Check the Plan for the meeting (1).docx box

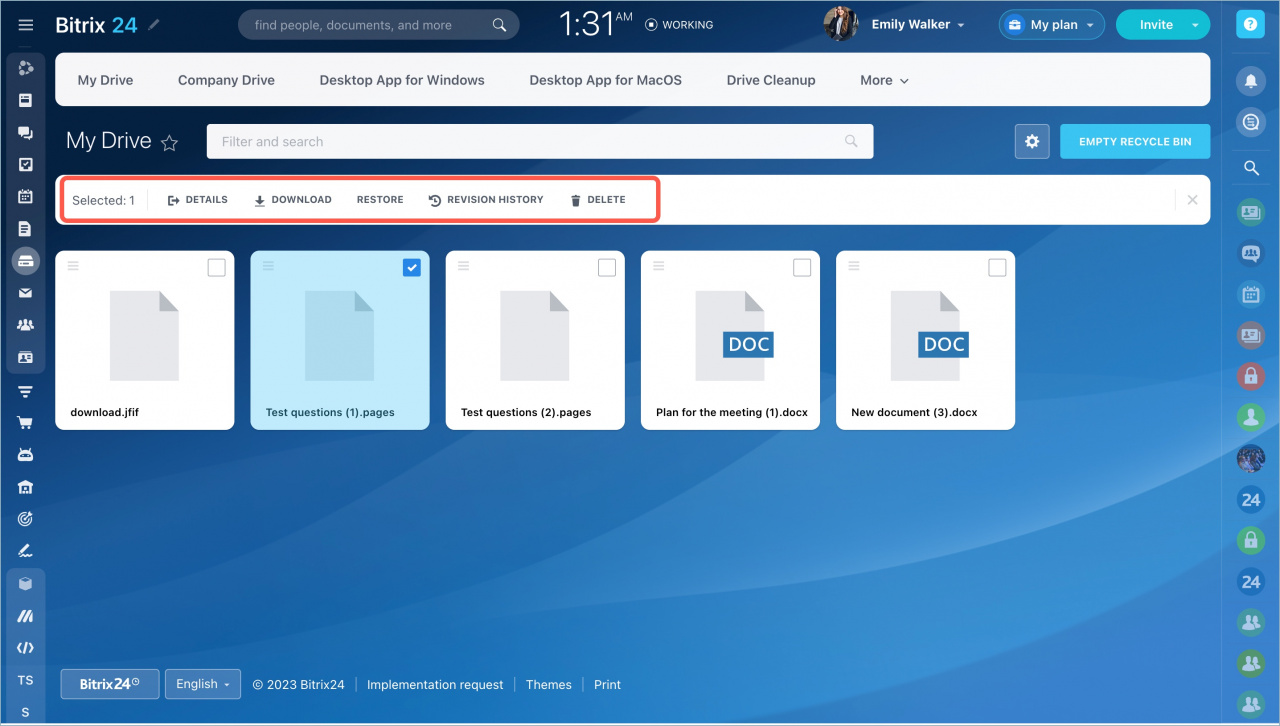[x=802, y=268]
